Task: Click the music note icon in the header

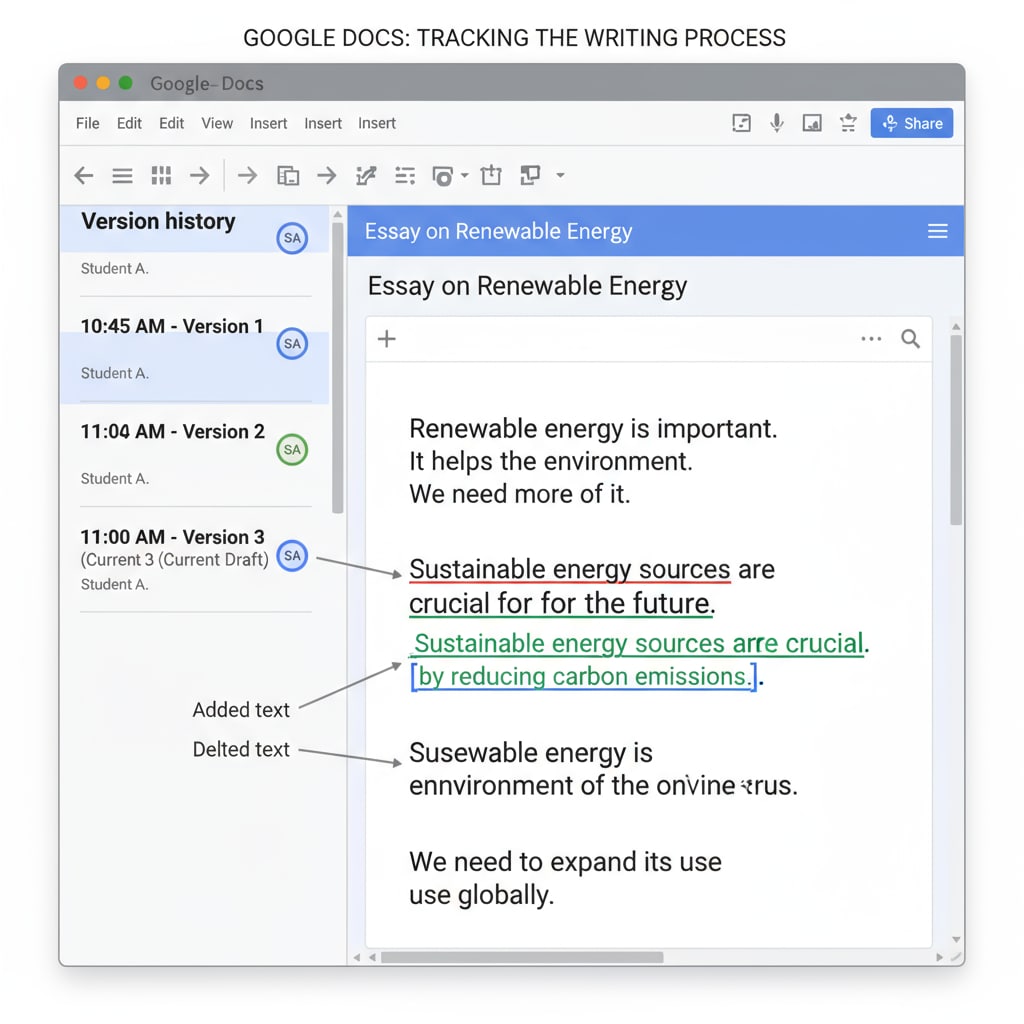Action: [x=741, y=123]
